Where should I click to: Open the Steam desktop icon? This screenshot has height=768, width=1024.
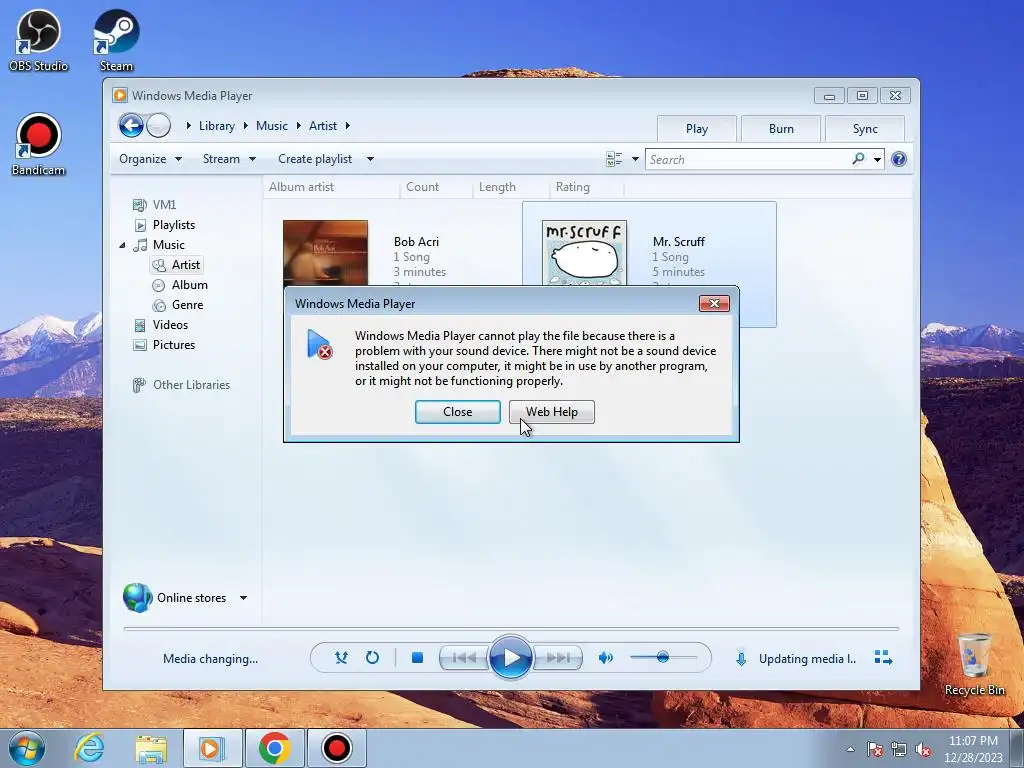pyautogui.click(x=116, y=40)
